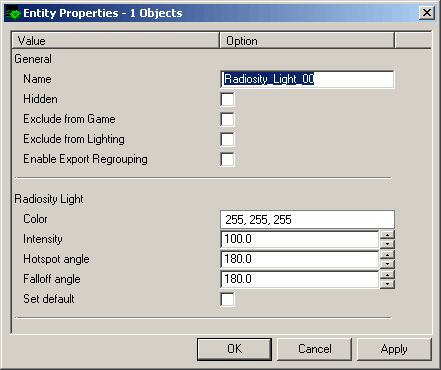This screenshot has width=441, height=370.
Task: Select the General section label
Action: pos(33,59)
